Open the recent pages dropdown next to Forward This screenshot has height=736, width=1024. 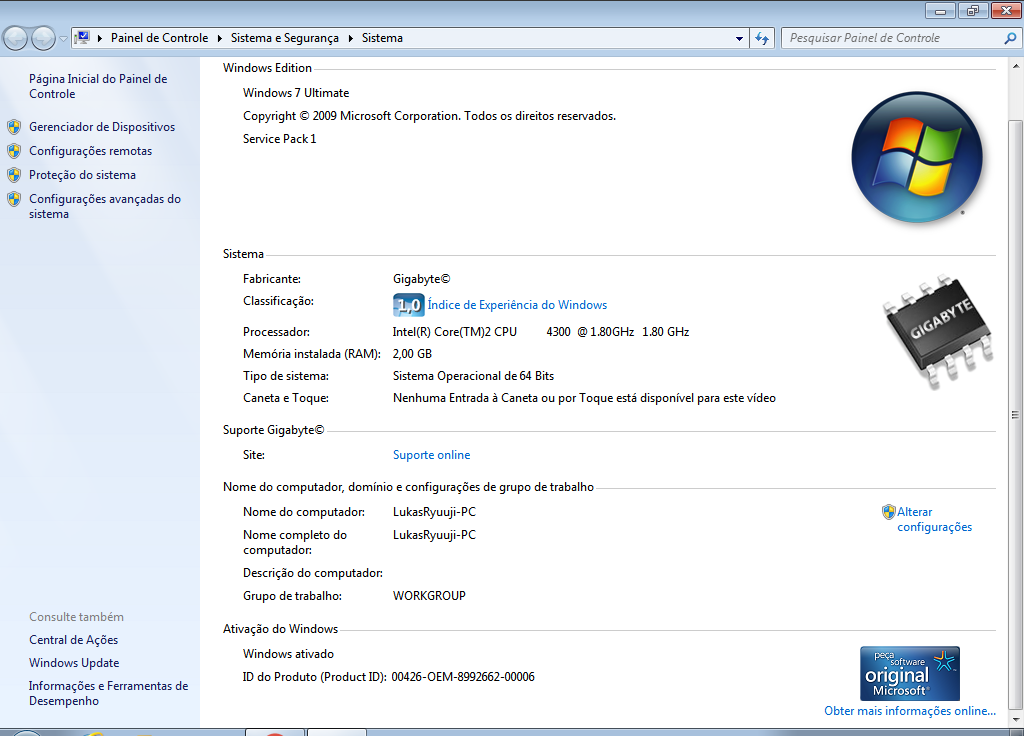[x=63, y=39]
